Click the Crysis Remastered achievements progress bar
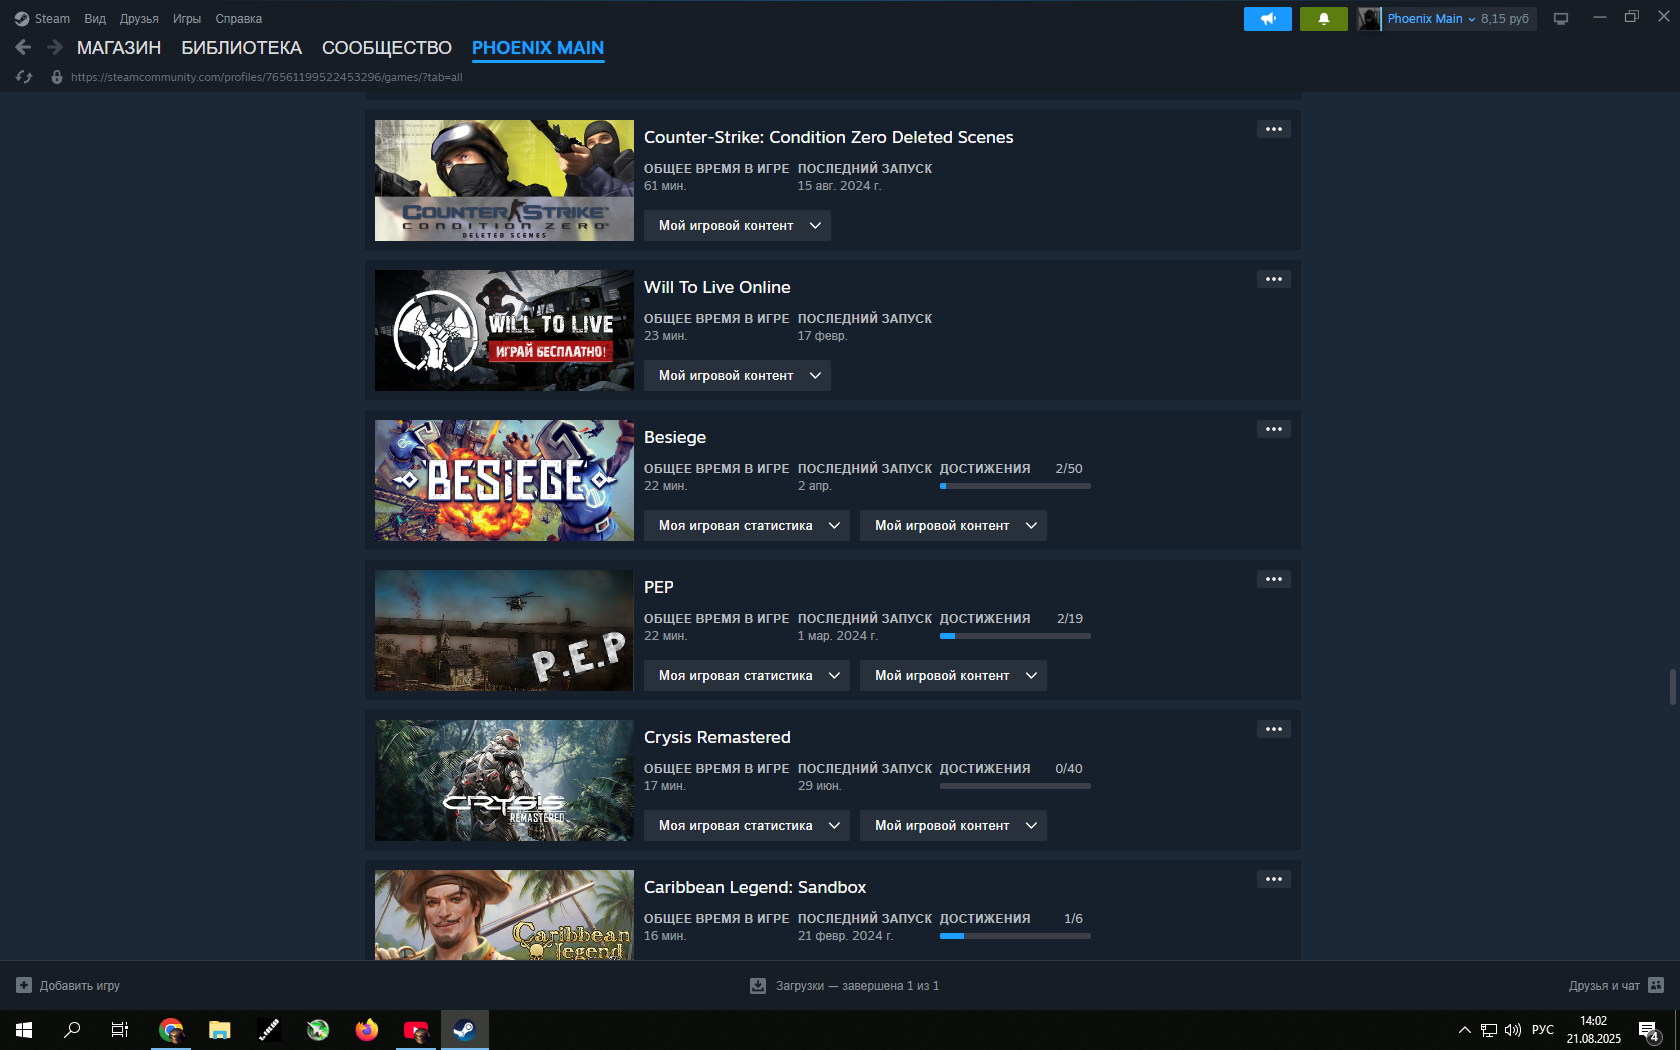This screenshot has height=1050, width=1680. point(1015,786)
